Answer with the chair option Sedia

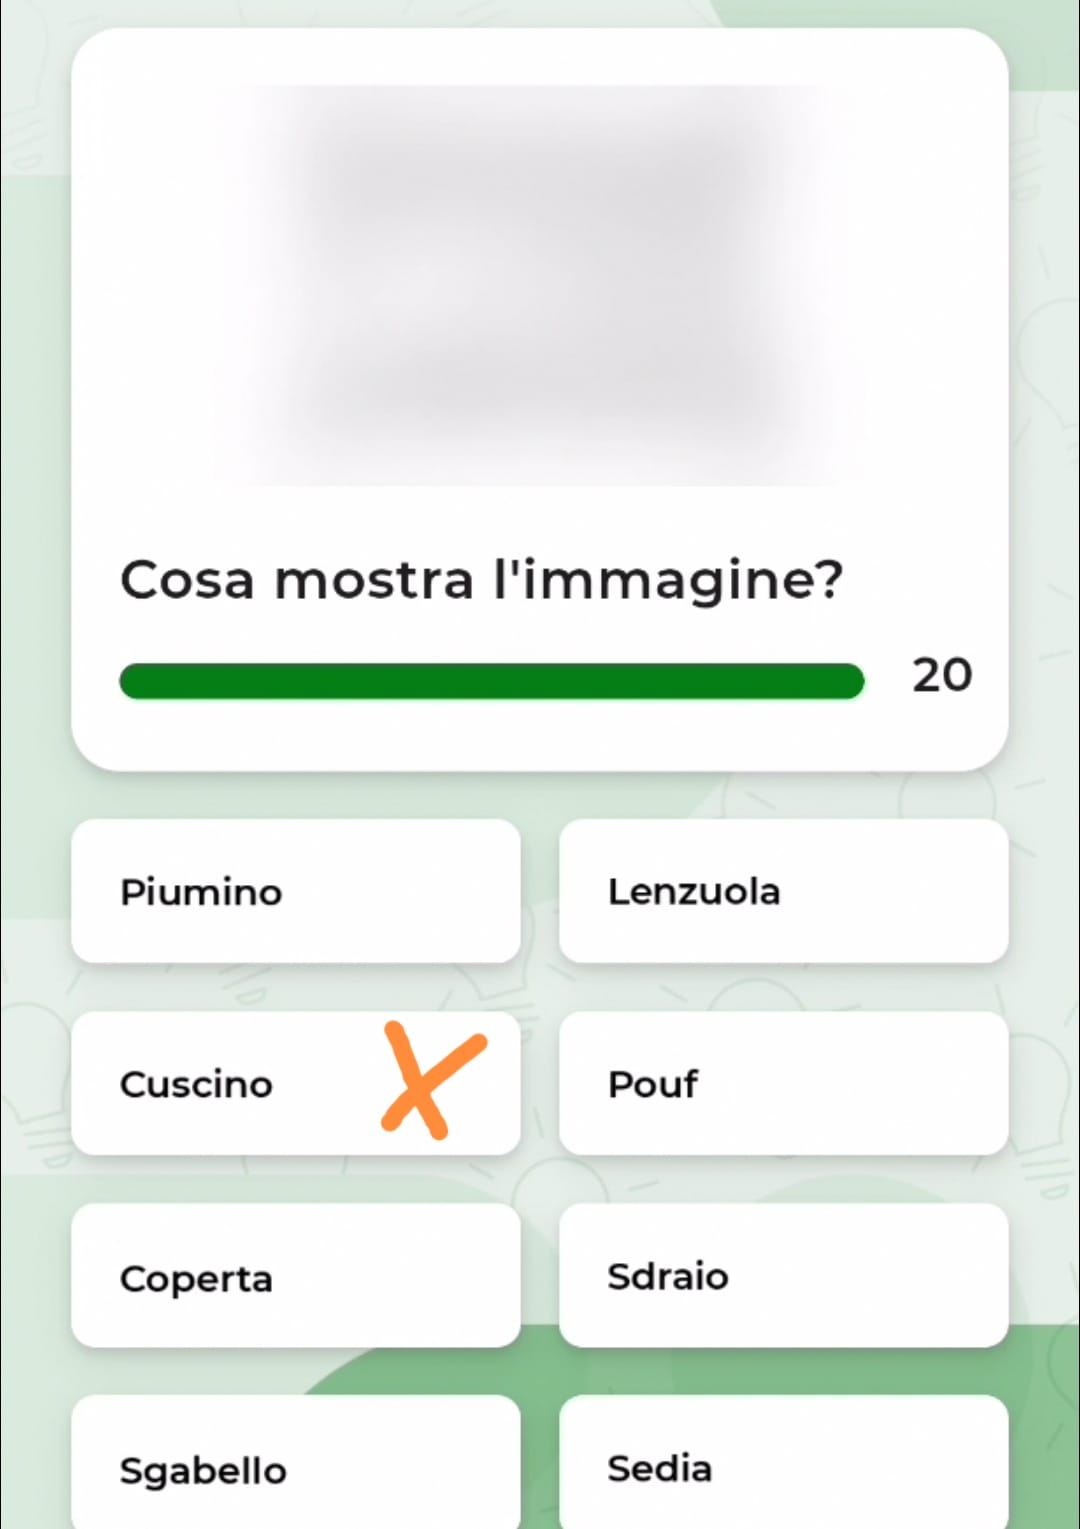784,1462
